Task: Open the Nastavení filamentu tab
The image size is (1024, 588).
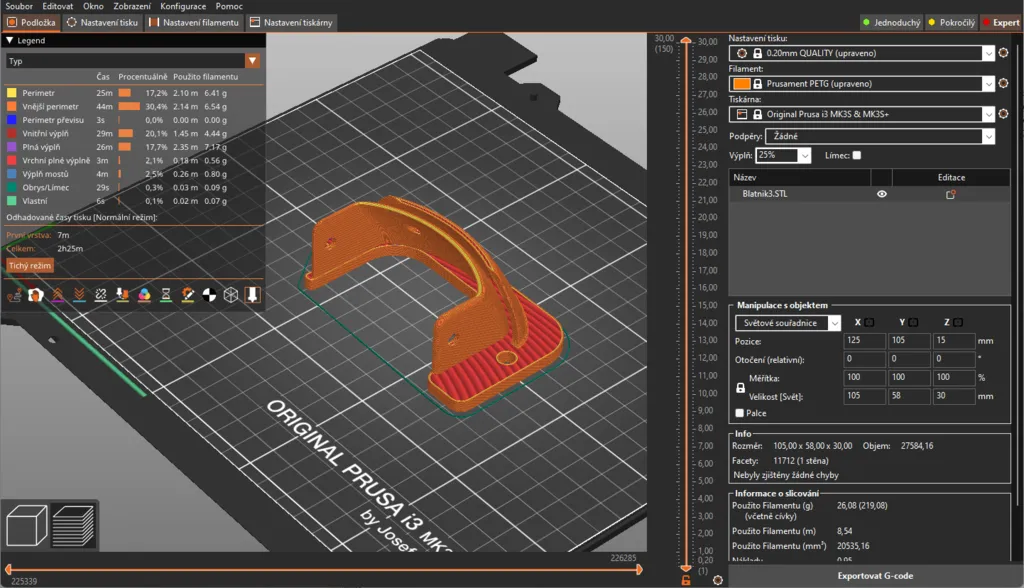Action: coord(194,22)
